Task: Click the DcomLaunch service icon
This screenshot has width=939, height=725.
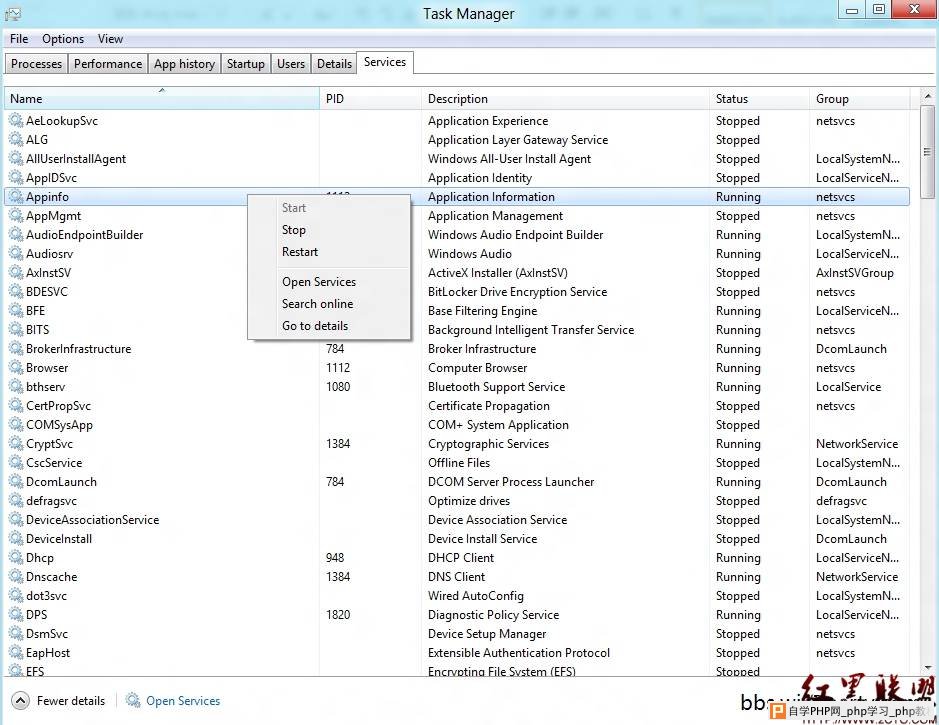Action: tap(16, 482)
